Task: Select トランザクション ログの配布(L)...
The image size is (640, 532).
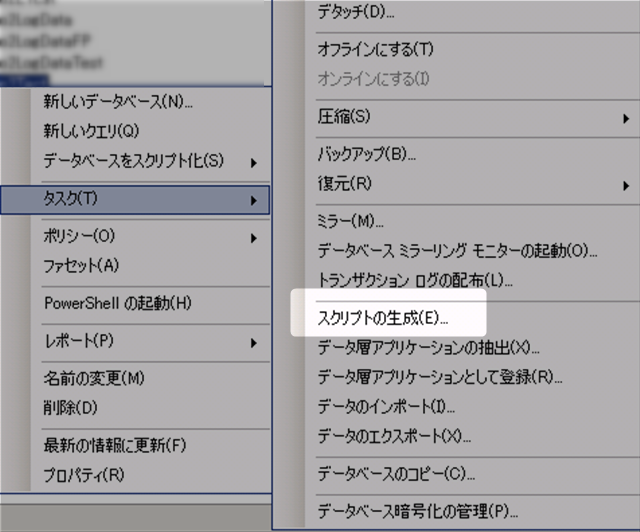Action: pyautogui.click(x=415, y=280)
